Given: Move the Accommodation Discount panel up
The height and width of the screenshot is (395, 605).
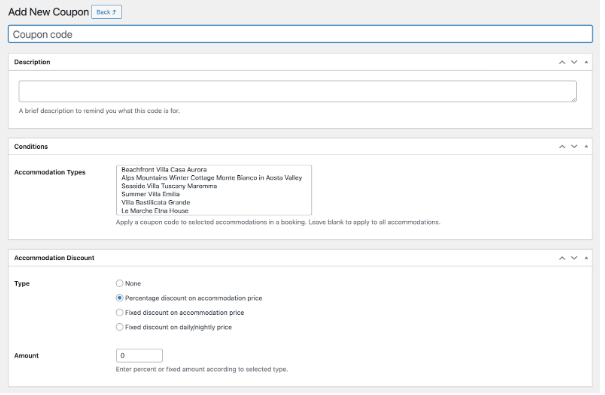Looking at the screenshot, I should pyautogui.click(x=562, y=258).
